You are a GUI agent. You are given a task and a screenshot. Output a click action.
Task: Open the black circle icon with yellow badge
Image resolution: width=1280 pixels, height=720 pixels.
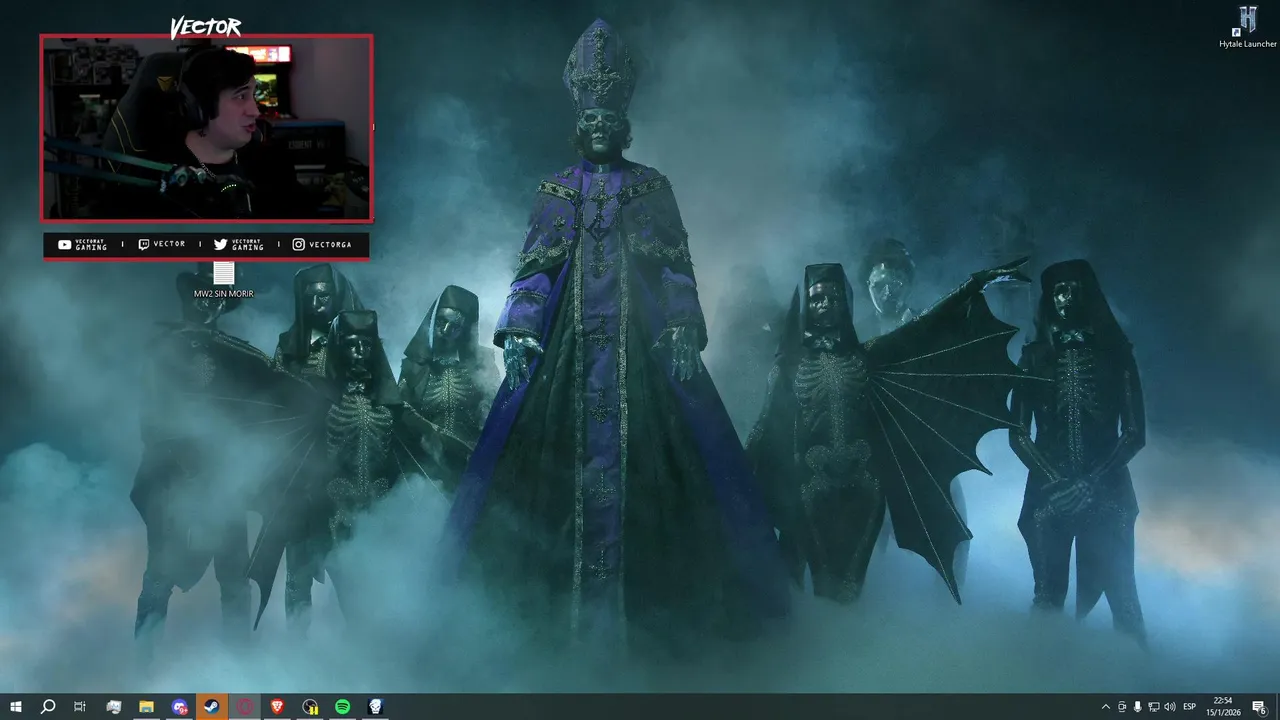pos(310,707)
